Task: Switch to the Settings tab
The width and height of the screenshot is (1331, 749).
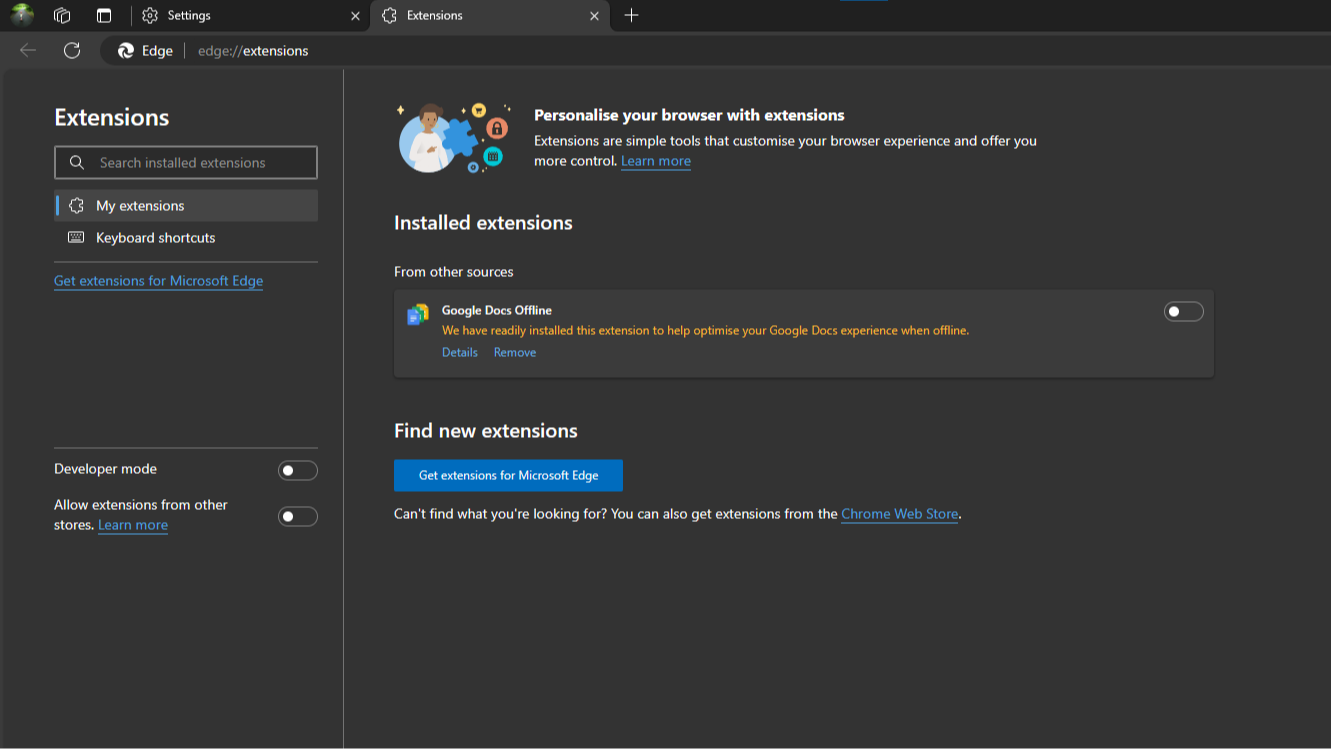Action: click(x=251, y=15)
